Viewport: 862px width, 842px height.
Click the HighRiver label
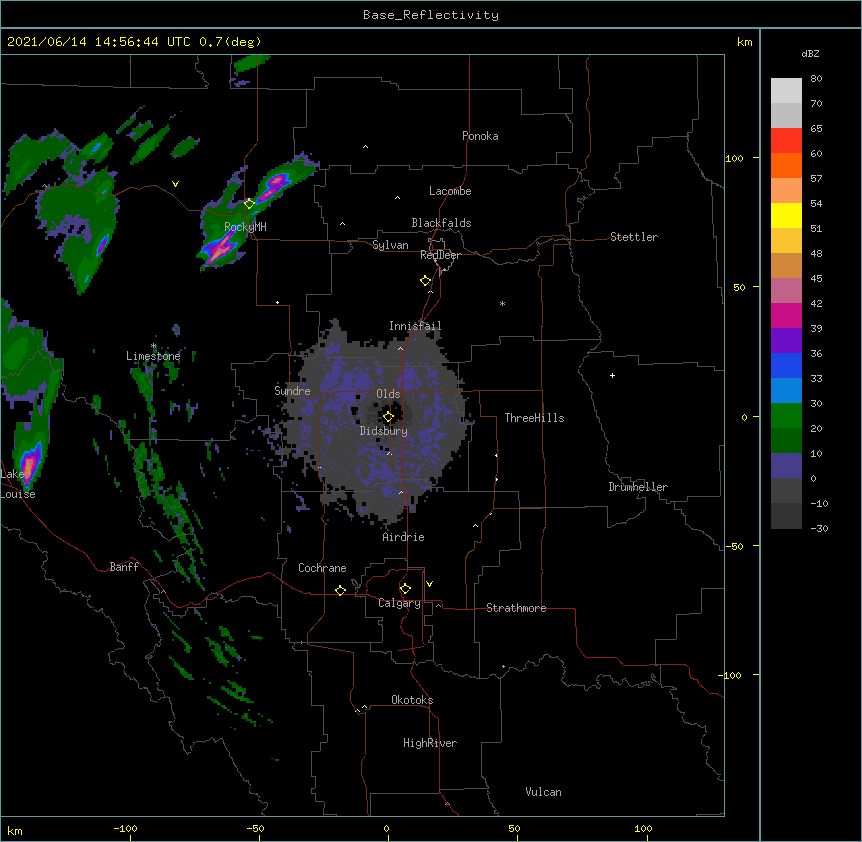tap(430, 743)
